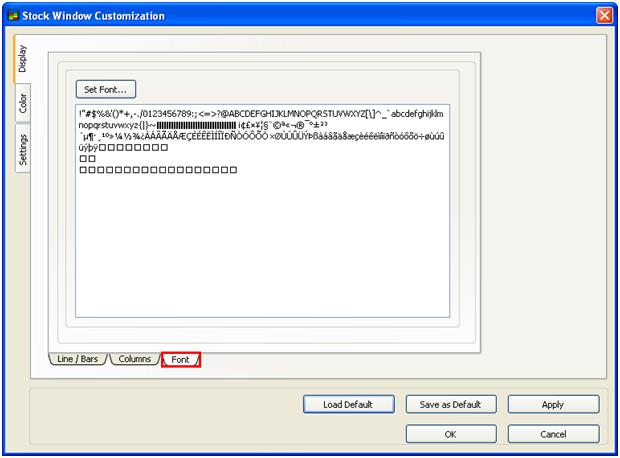Close the Stock Window Customization dialog
This screenshot has width=620, height=458.
pos(604,15)
